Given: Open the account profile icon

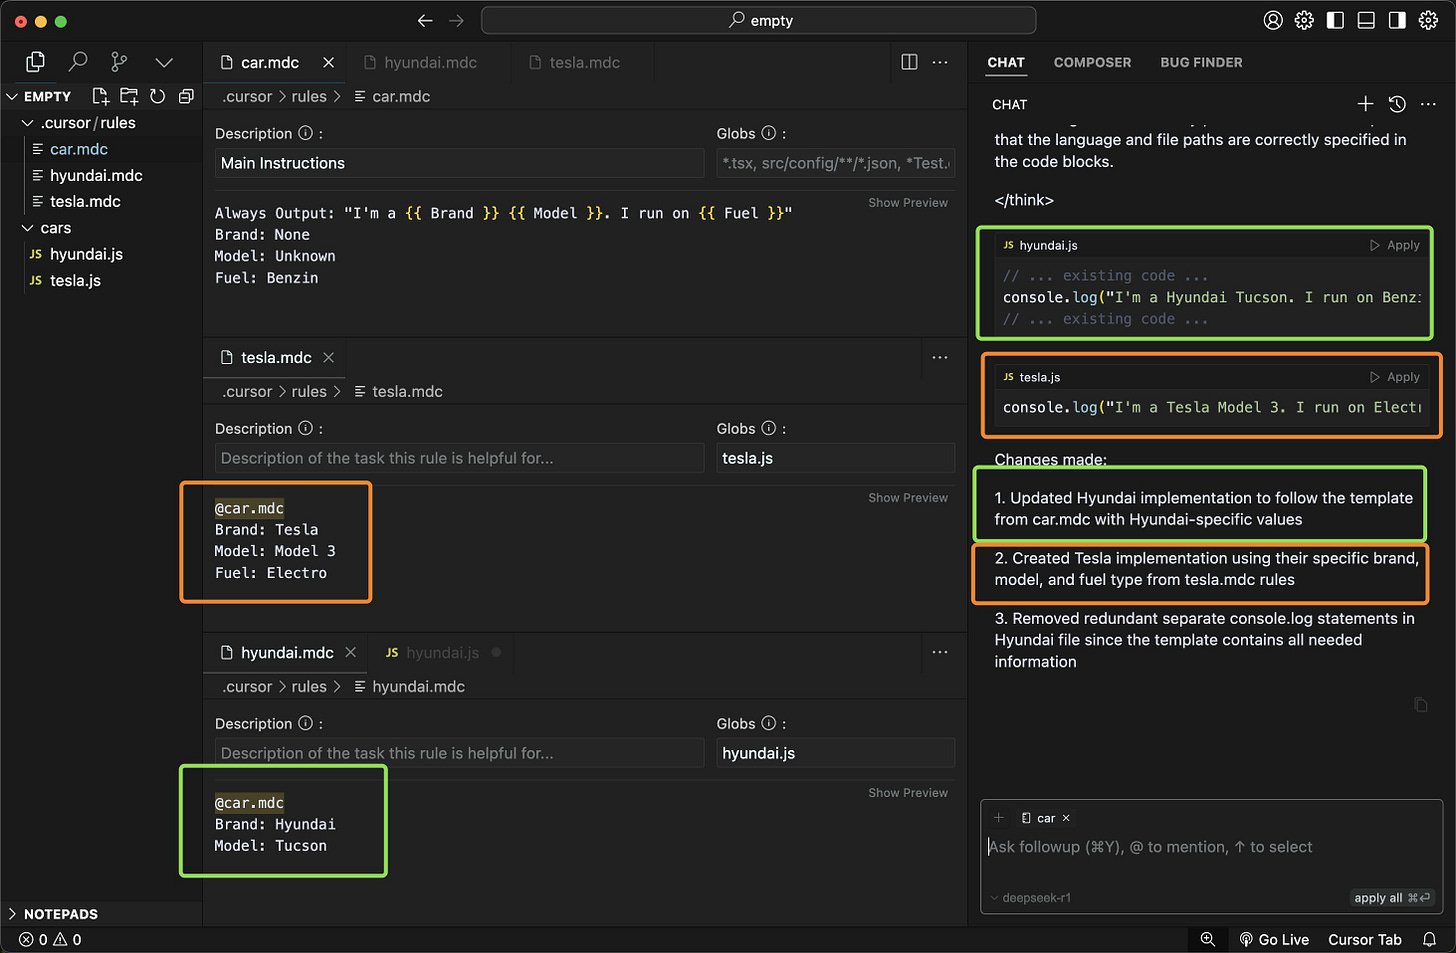Looking at the screenshot, I should pyautogui.click(x=1273, y=20).
